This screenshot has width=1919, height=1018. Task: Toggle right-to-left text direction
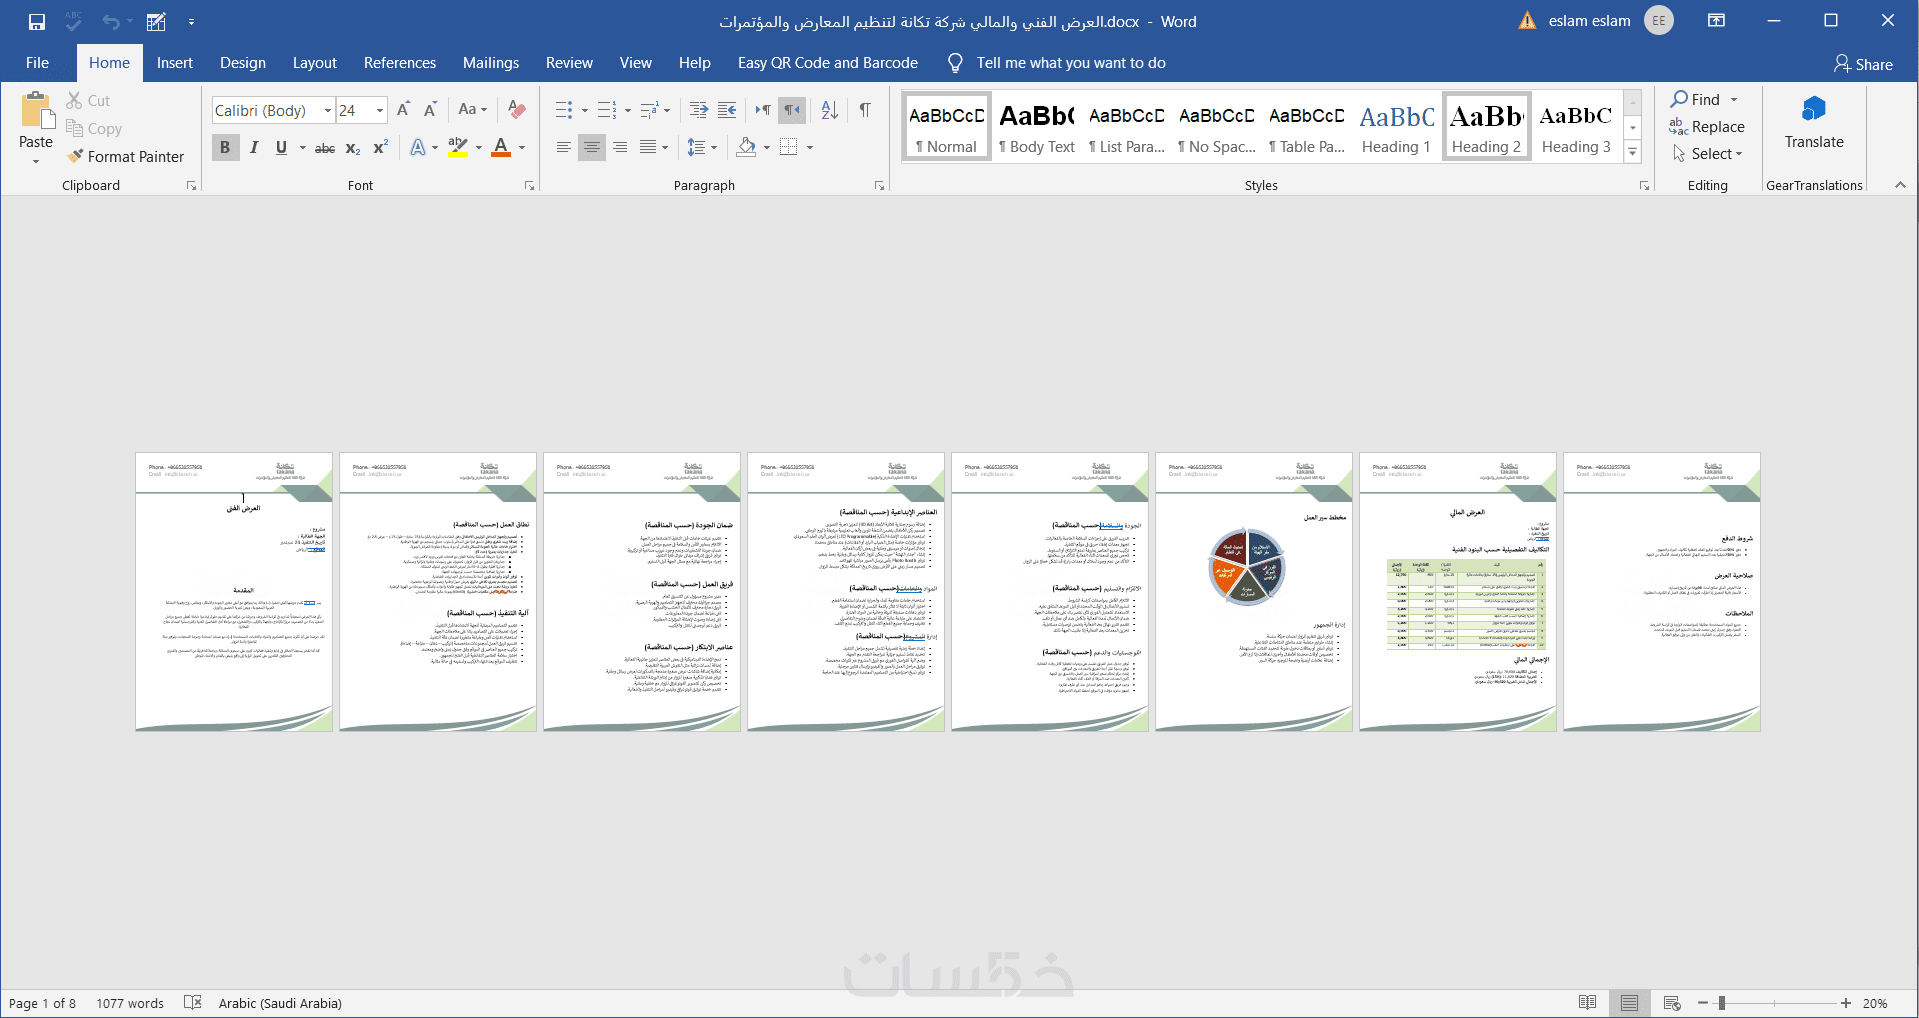(791, 110)
